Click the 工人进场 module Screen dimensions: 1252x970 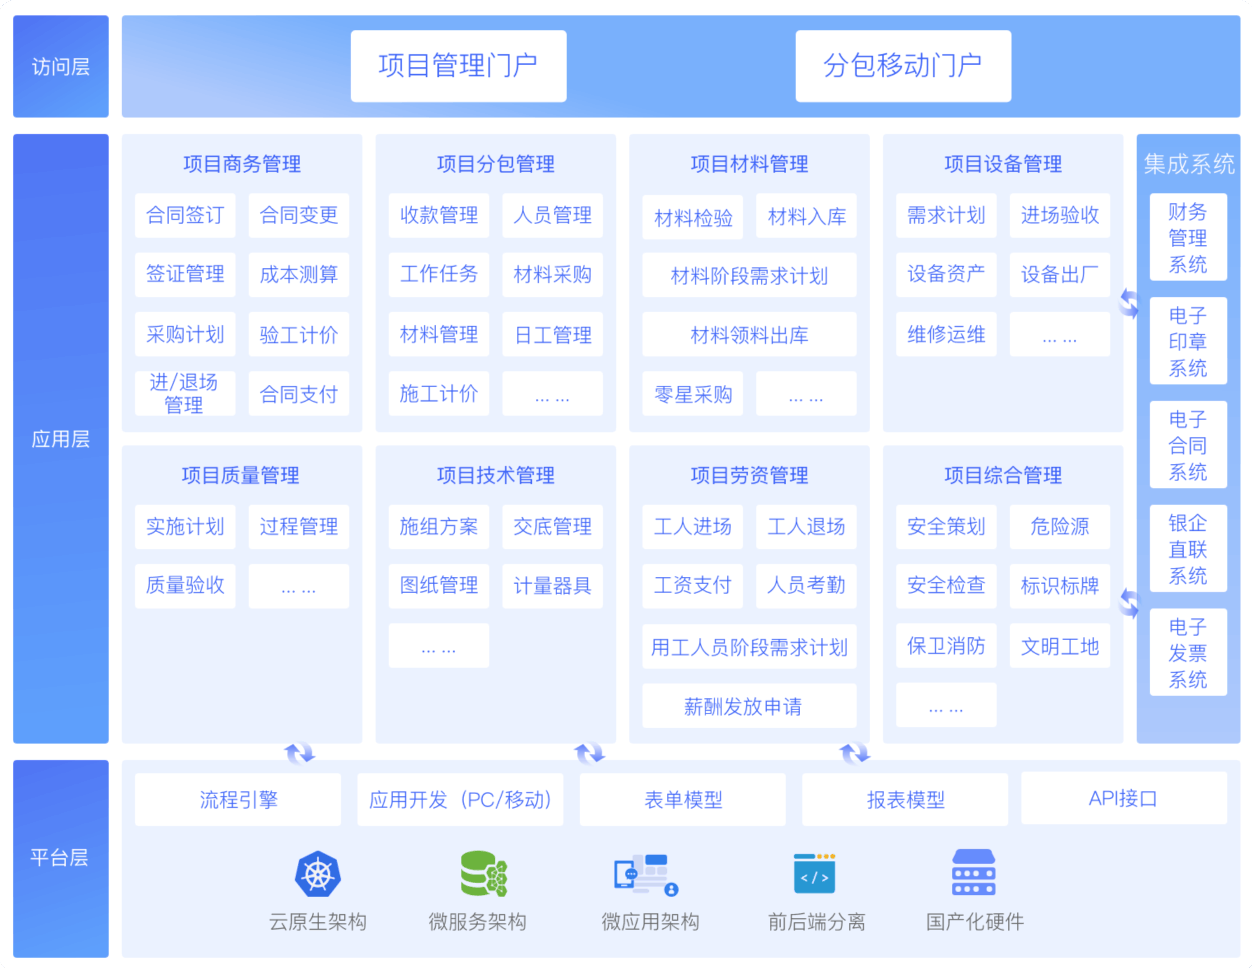tap(693, 527)
